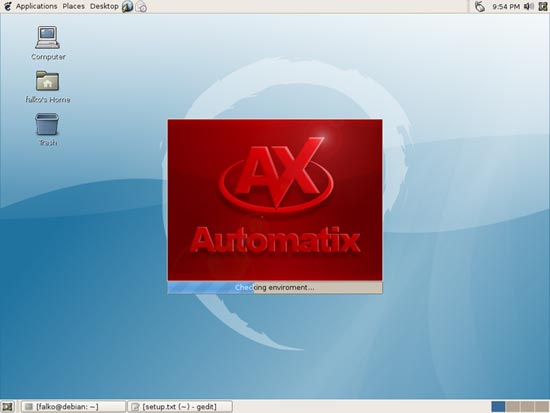
Task: Open the Places menu
Action: click(x=73, y=6)
